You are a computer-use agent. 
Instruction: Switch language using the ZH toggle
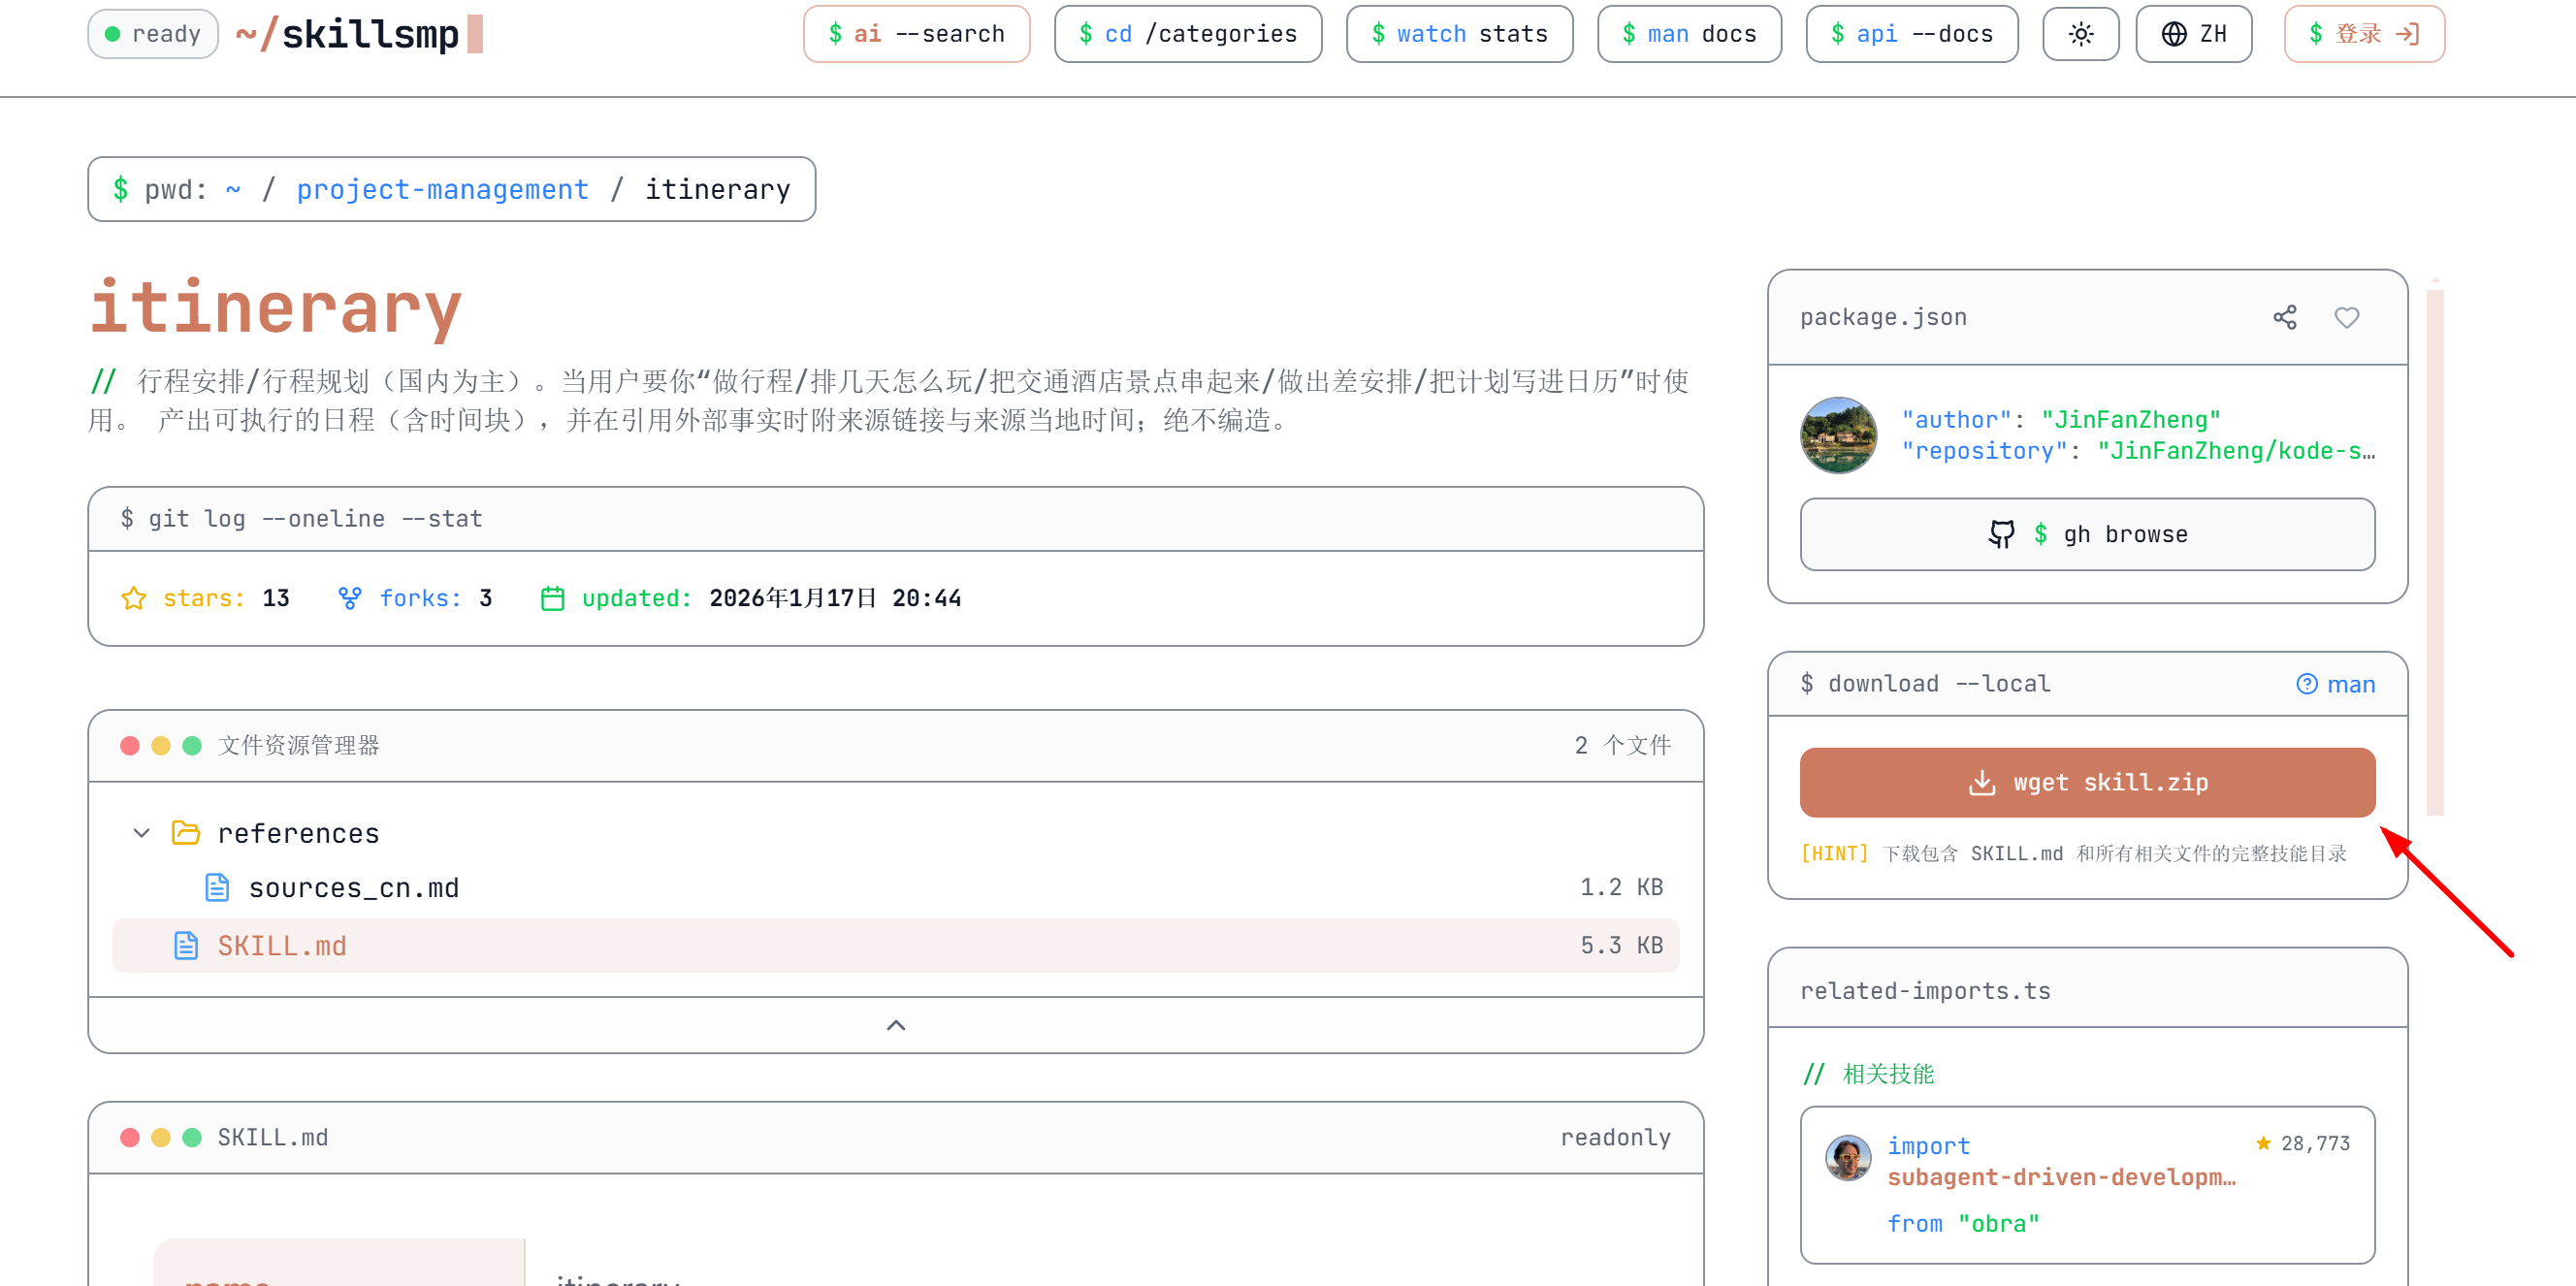tap(2194, 33)
